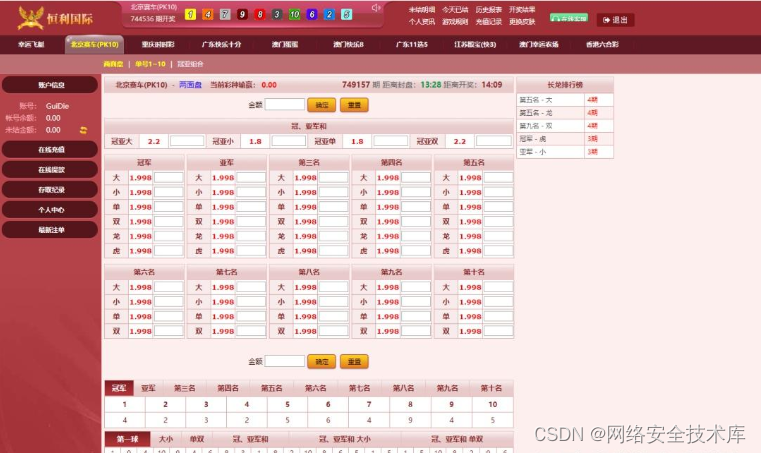Click the upper 确定 confirm button
This screenshot has height=453, width=761.
tap(322, 105)
